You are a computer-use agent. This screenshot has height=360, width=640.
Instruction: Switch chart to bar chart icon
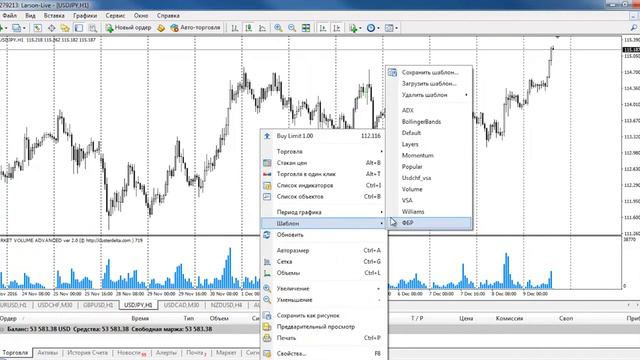pyautogui.click(x=235, y=28)
